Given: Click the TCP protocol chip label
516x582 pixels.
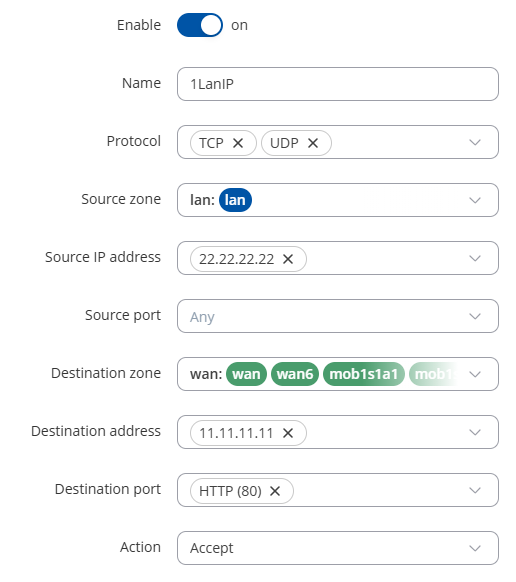Looking at the screenshot, I should pos(211,143).
